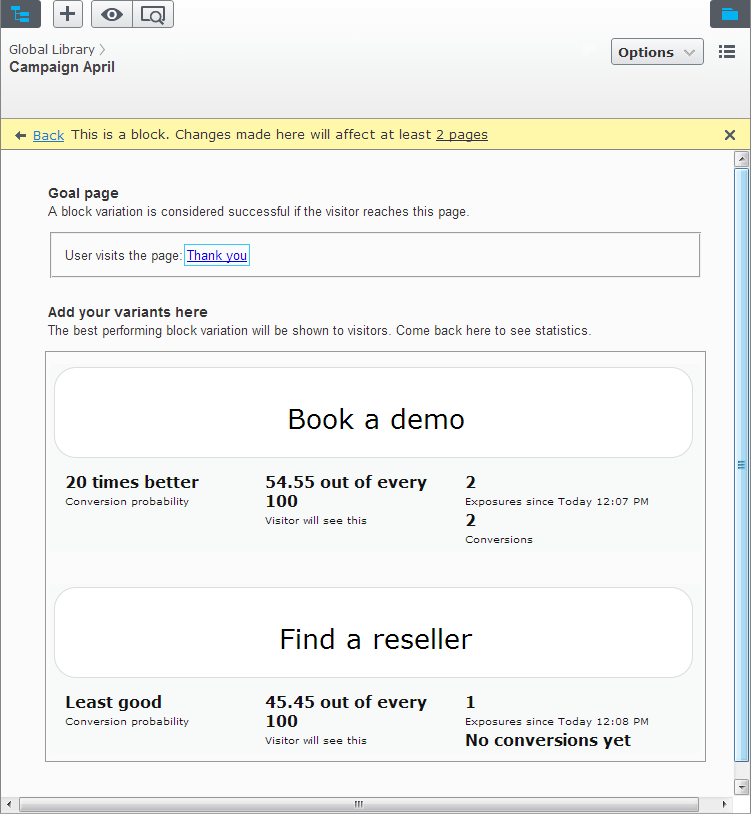The image size is (751, 814).
Task: Click the horizontal scrollbar thumb
Action: pos(359,805)
